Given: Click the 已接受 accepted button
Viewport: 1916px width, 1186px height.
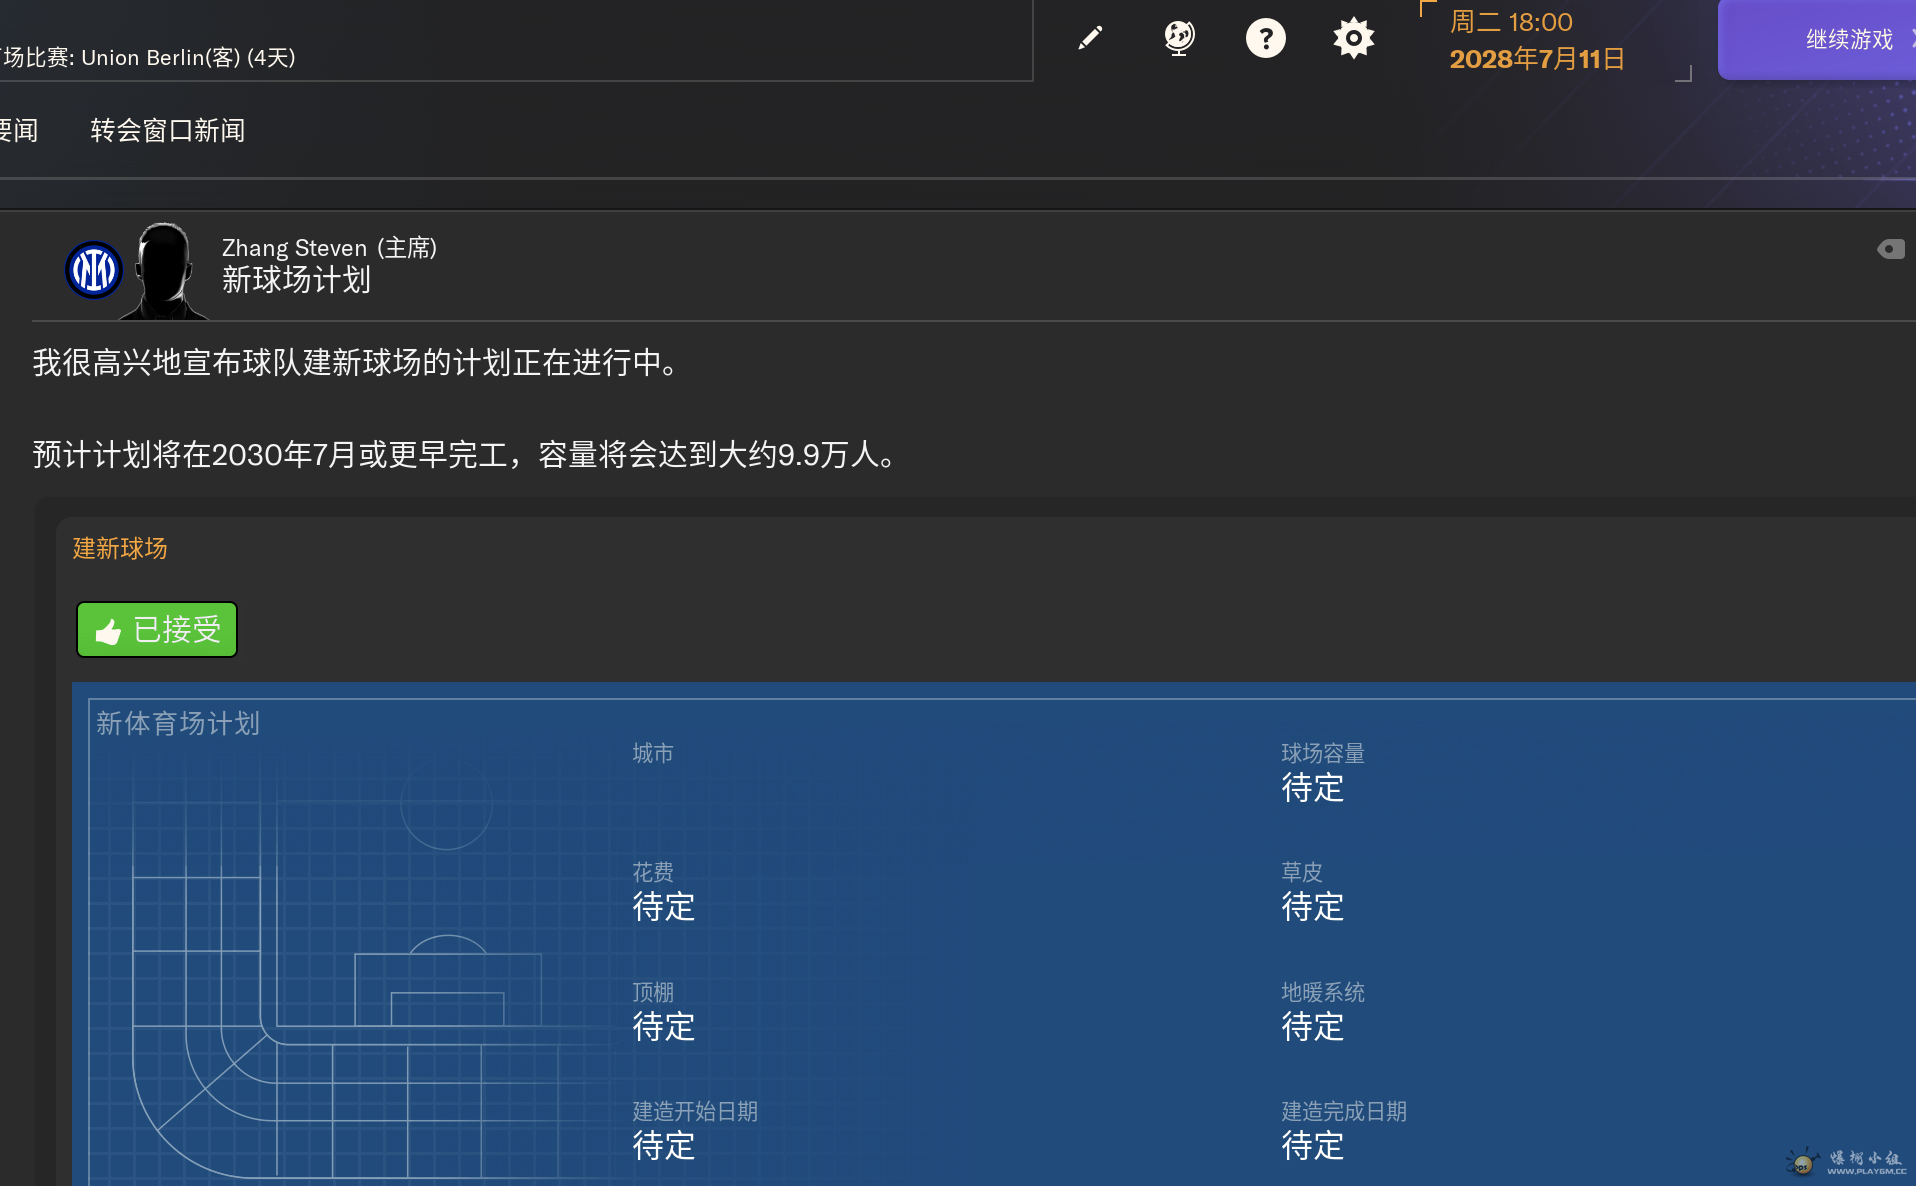Looking at the screenshot, I should 157,630.
